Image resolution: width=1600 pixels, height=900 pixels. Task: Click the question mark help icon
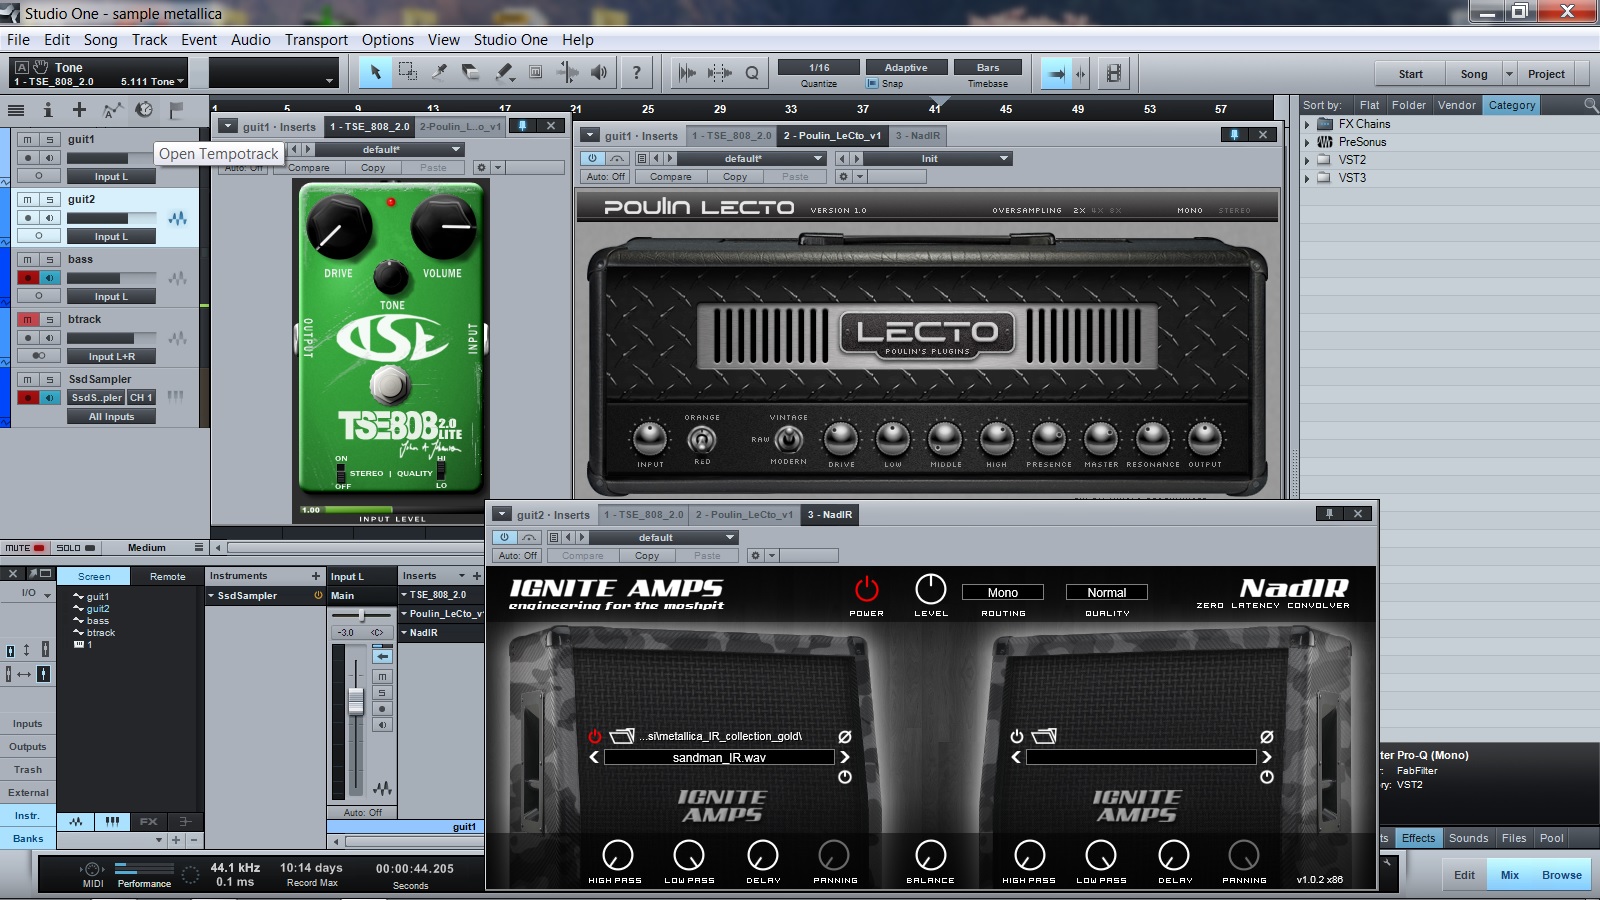pyautogui.click(x=637, y=72)
